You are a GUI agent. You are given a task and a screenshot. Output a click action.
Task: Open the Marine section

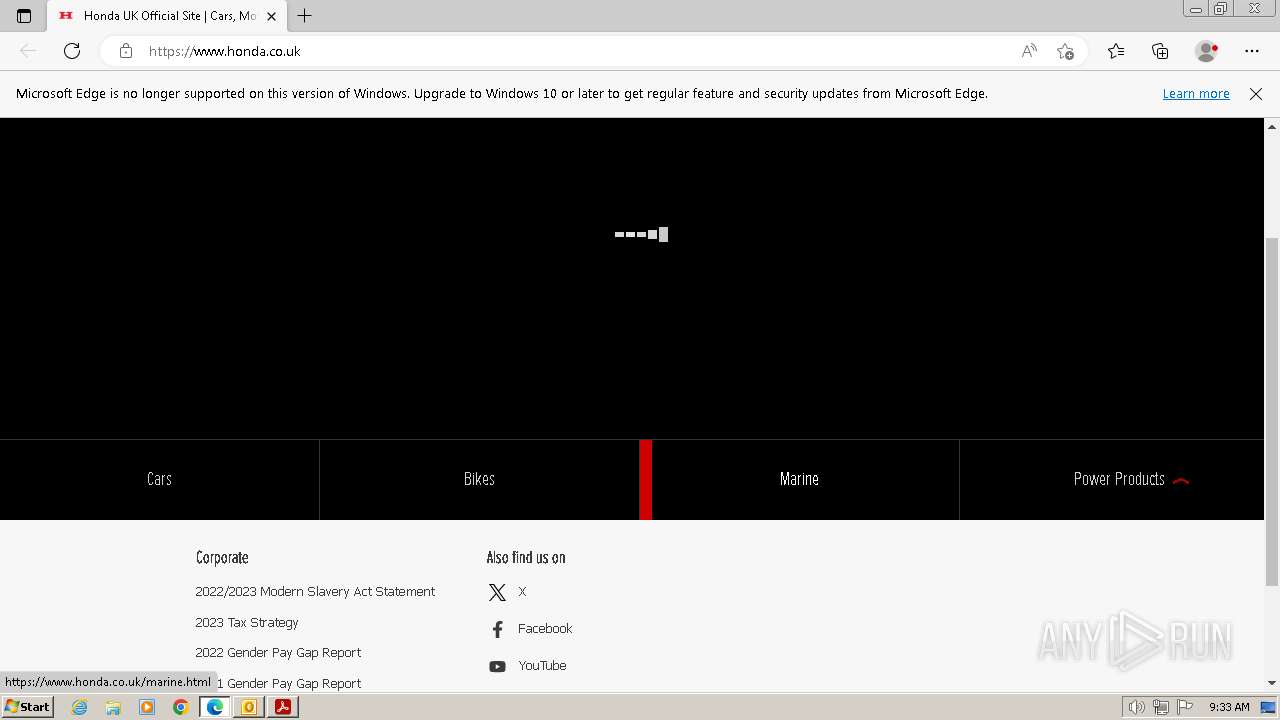tap(799, 479)
